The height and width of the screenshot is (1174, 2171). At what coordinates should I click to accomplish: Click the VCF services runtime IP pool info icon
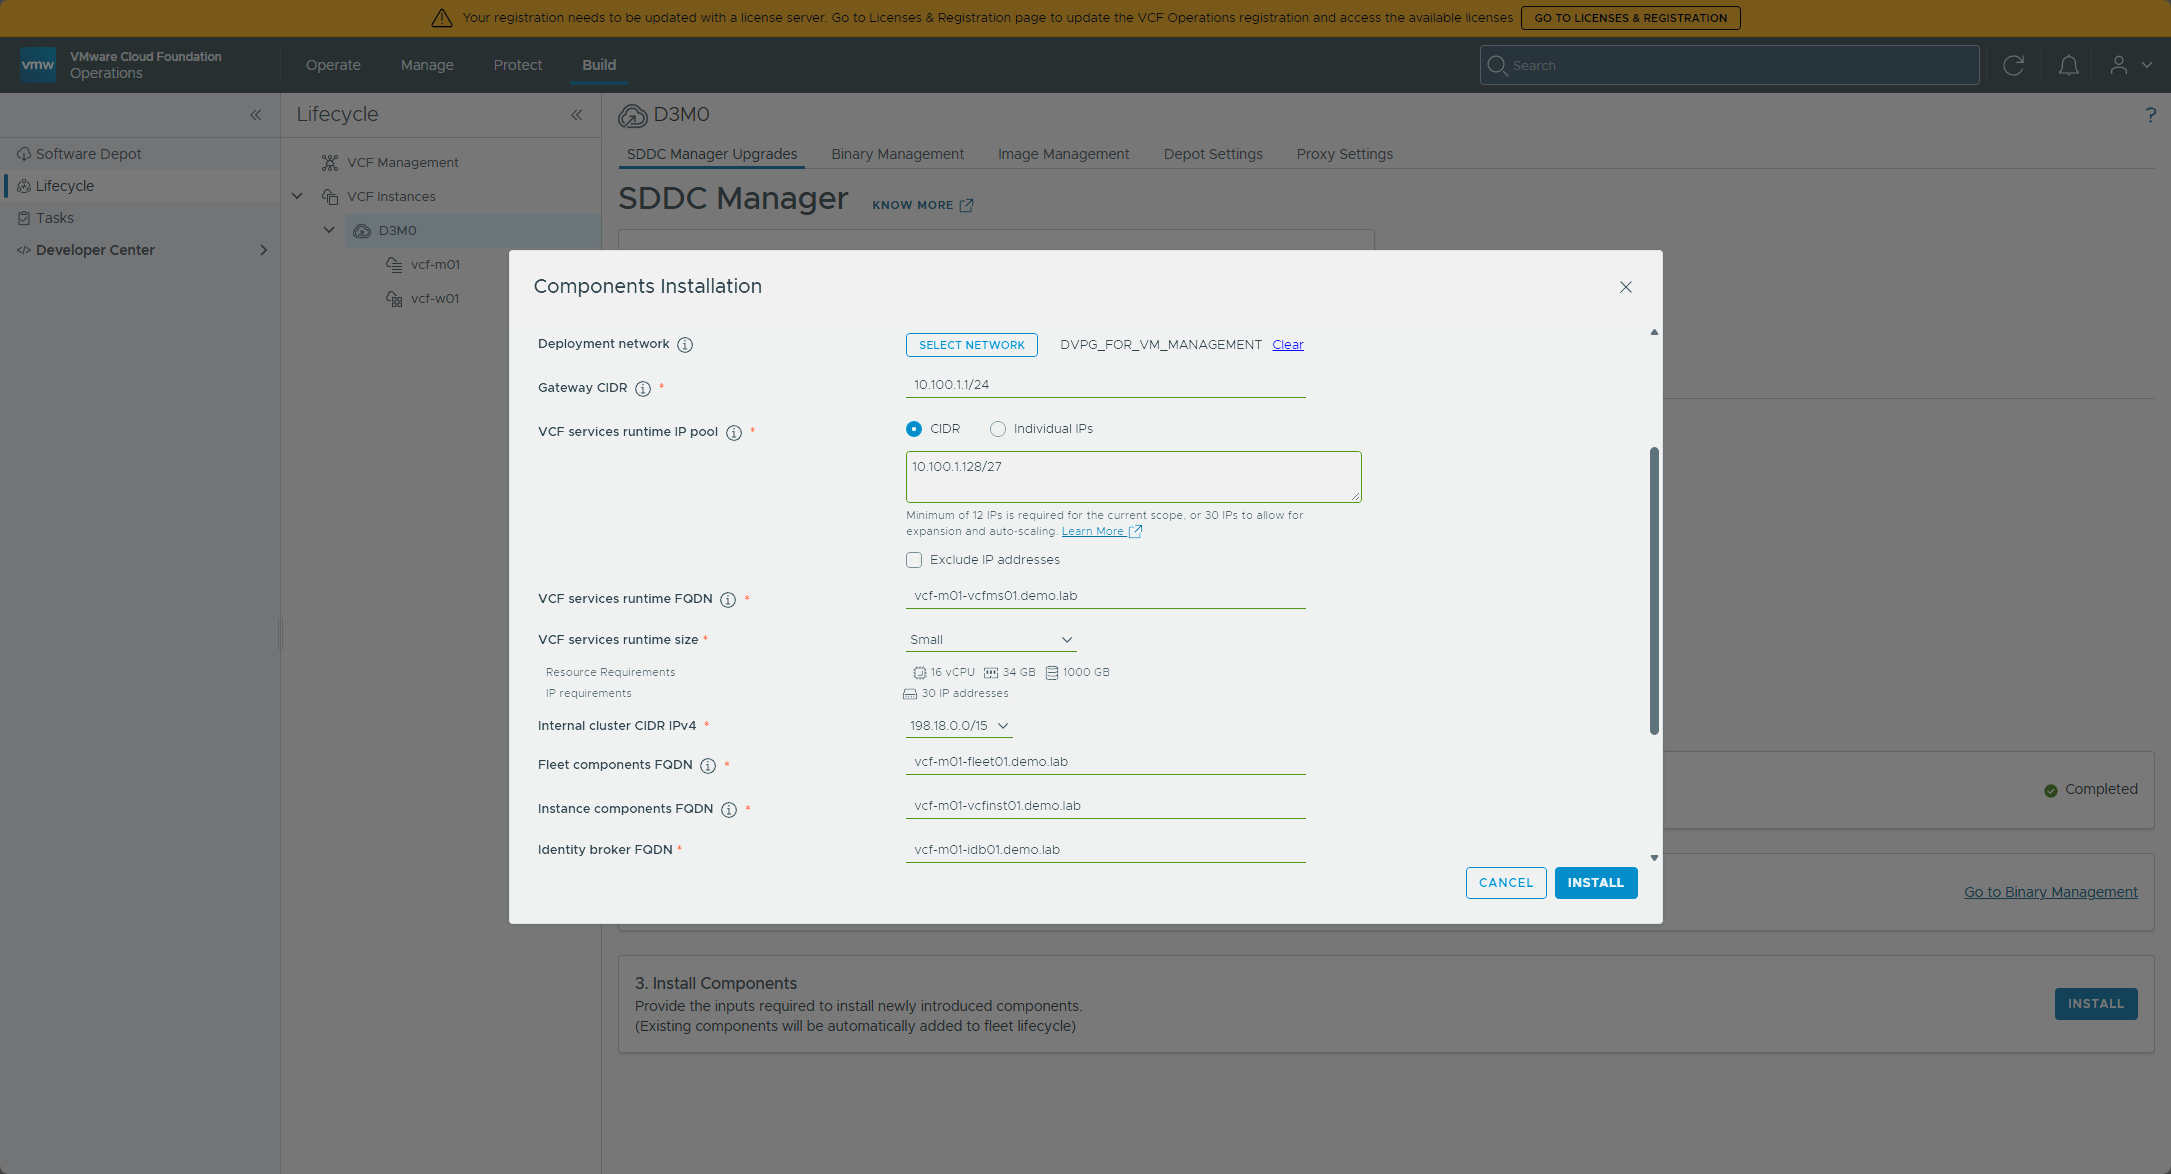(x=734, y=433)
